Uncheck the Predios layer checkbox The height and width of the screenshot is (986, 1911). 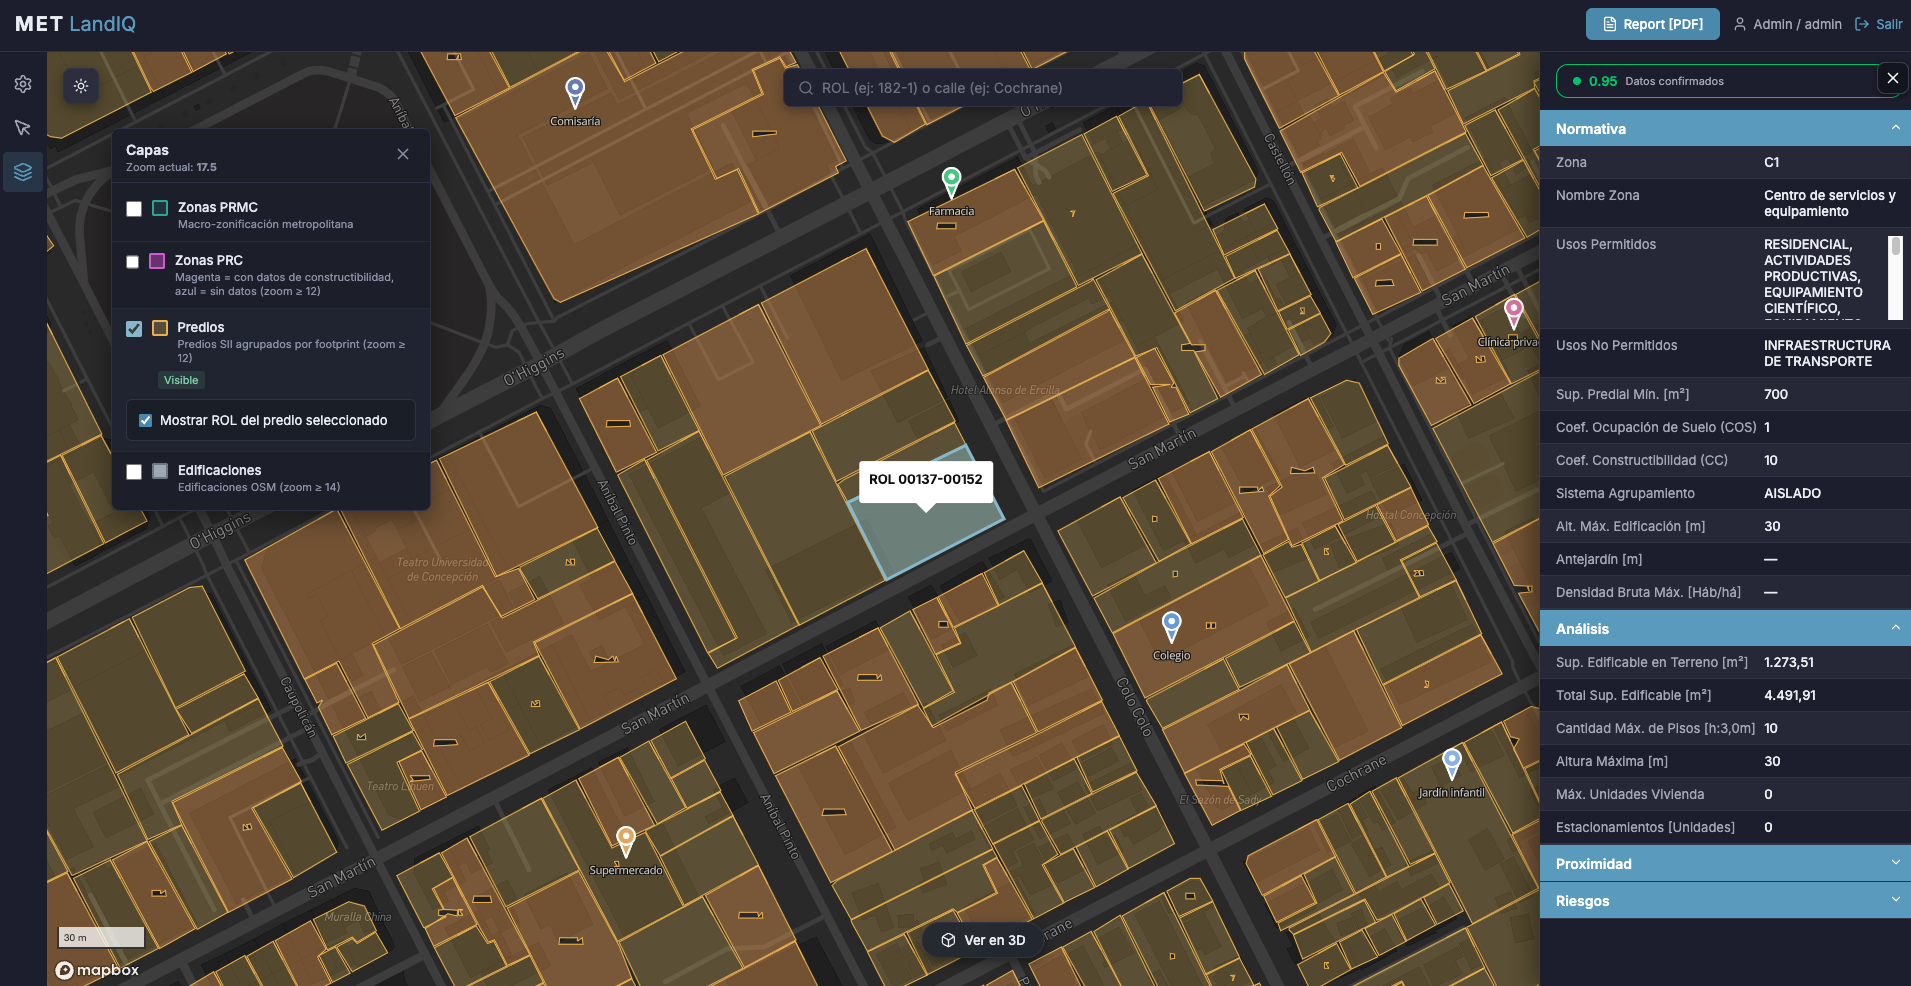[134, 329]
